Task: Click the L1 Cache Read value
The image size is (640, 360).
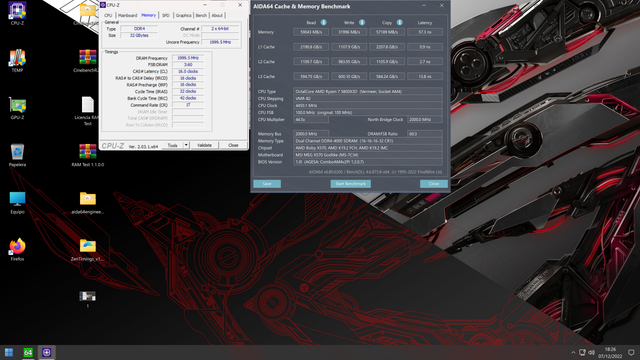Action: [x=311, y=47]
